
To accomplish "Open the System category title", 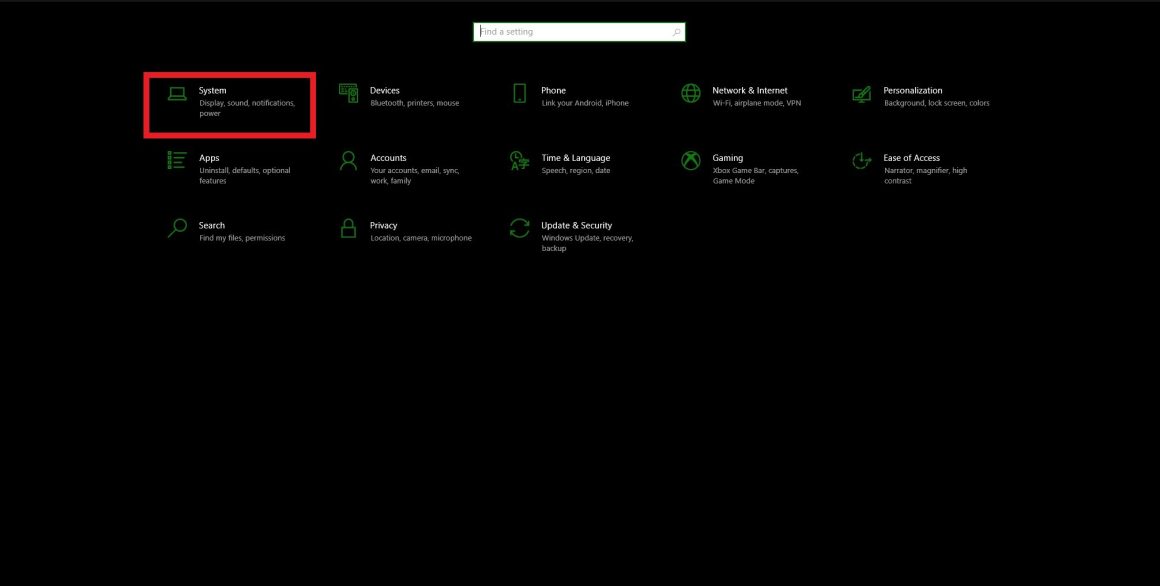I will 212,90.
